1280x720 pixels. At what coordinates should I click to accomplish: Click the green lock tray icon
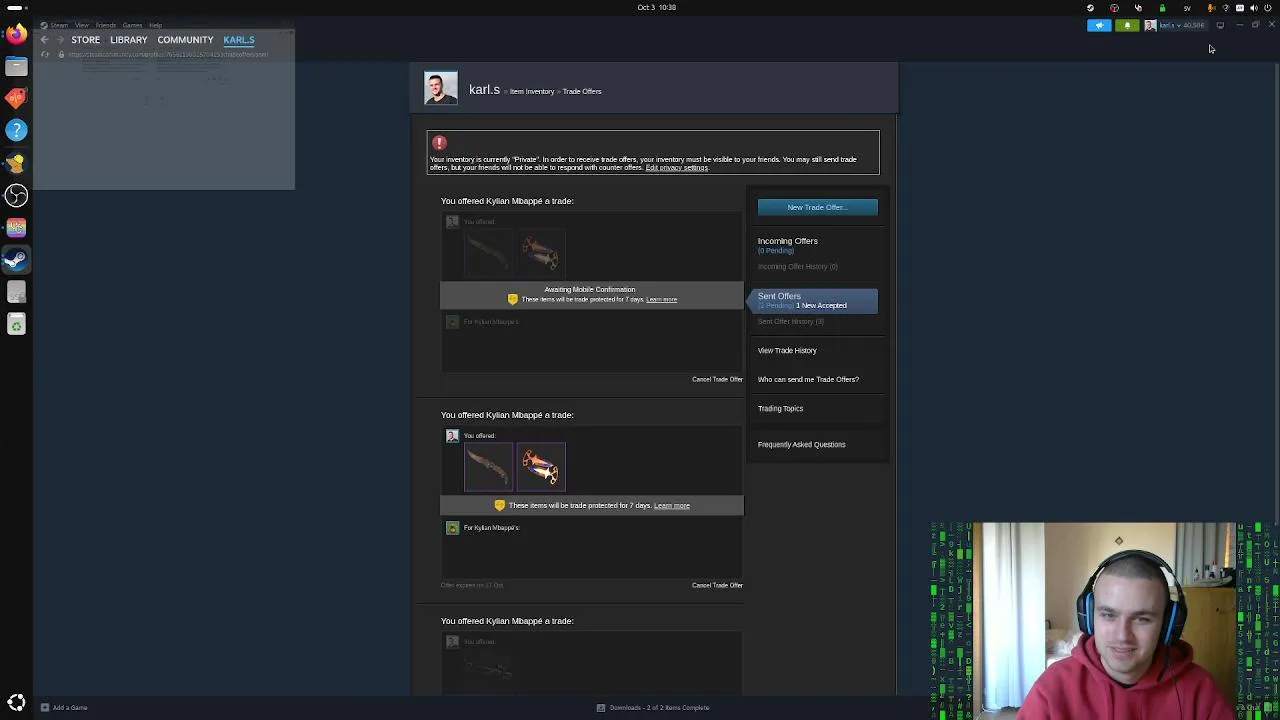[1162, 8]
